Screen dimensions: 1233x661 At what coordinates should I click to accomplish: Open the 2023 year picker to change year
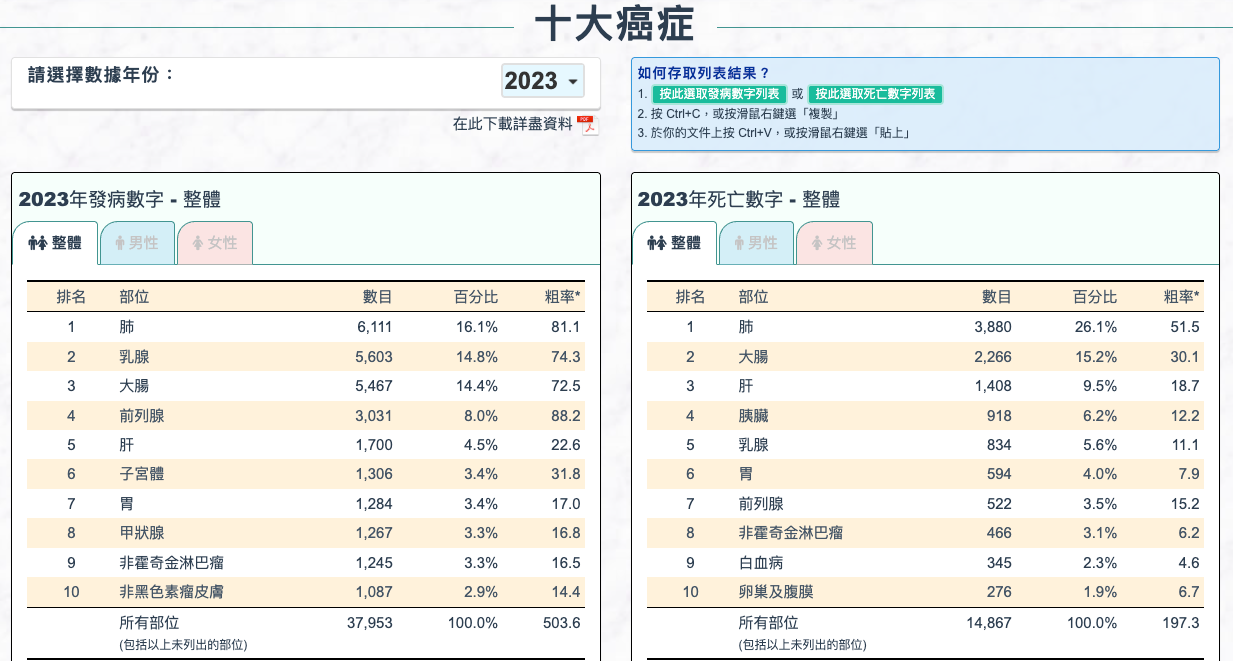tap(543, 81)
